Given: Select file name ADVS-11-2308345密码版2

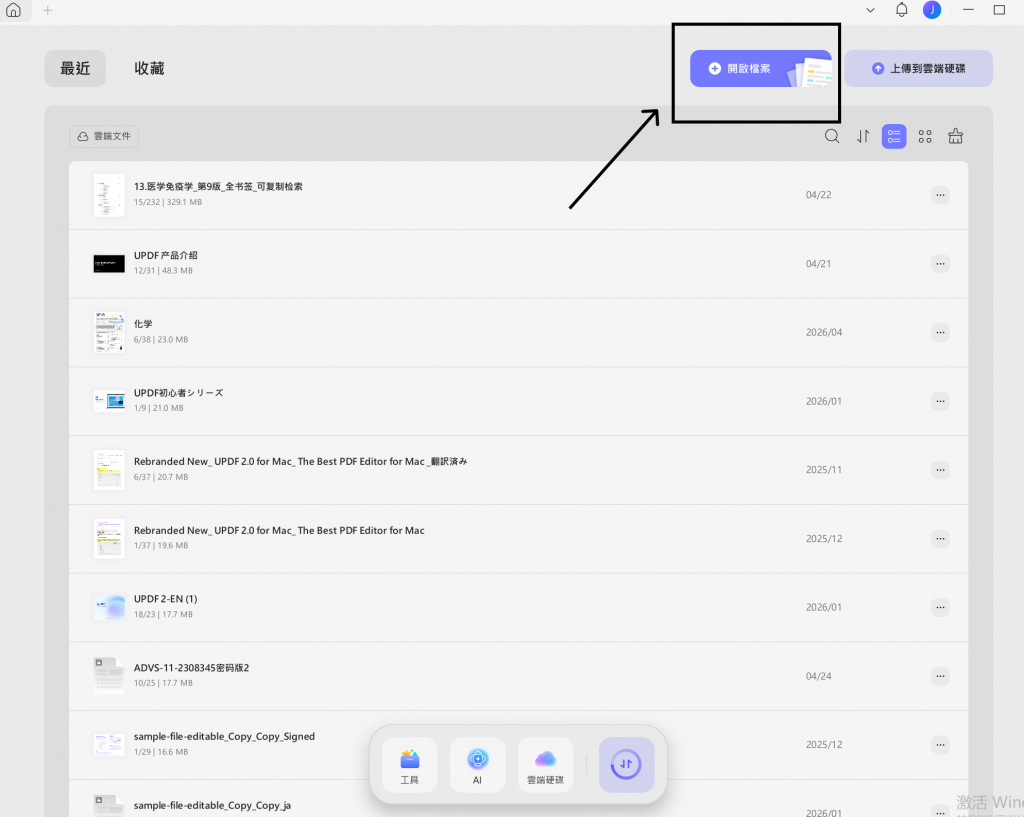Looking at the screenshot, I should tap(191, 667).
